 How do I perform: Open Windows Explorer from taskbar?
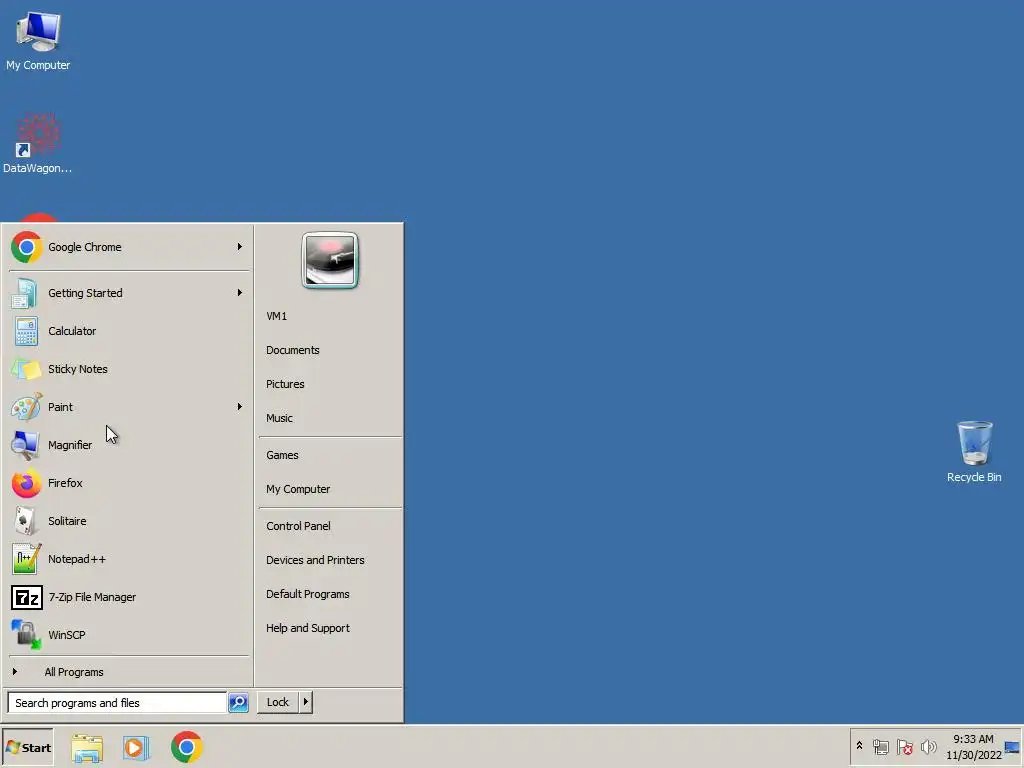(x=87, y=748)
